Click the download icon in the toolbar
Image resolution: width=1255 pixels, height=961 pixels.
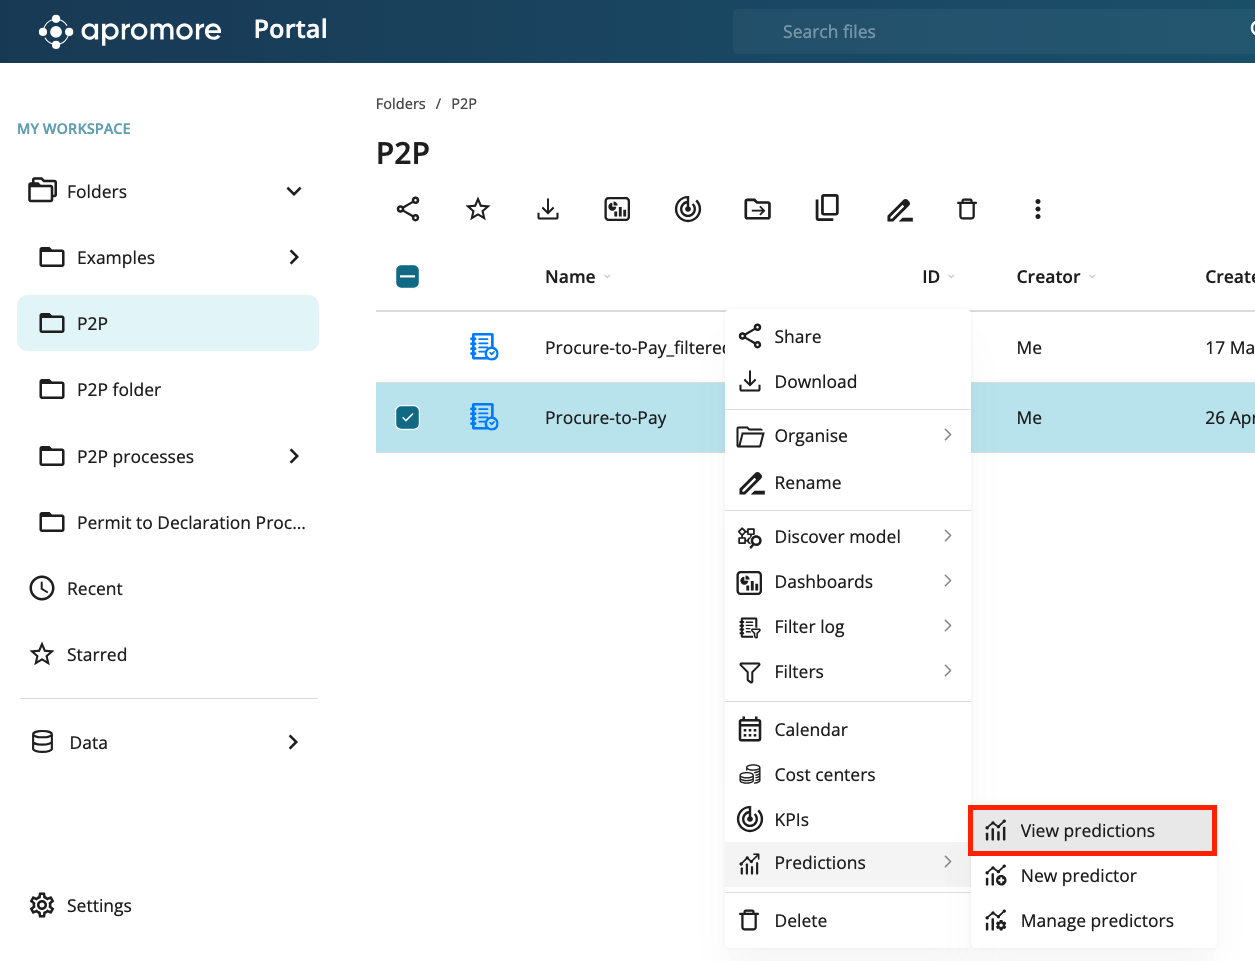[x=548, y=209]
